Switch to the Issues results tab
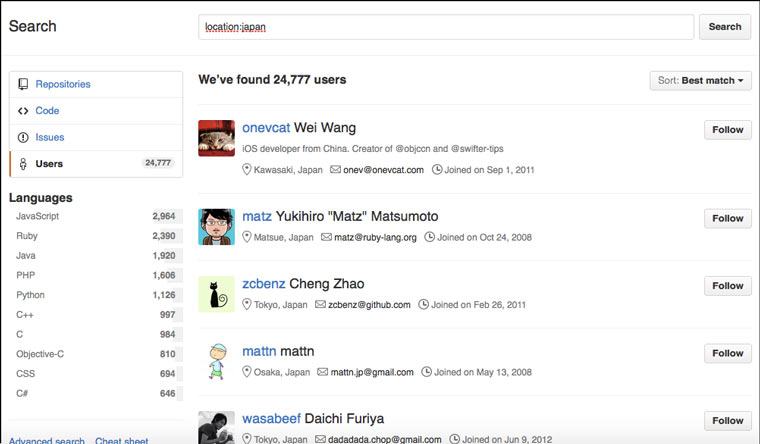760x444 pixels. coord(96,137)
